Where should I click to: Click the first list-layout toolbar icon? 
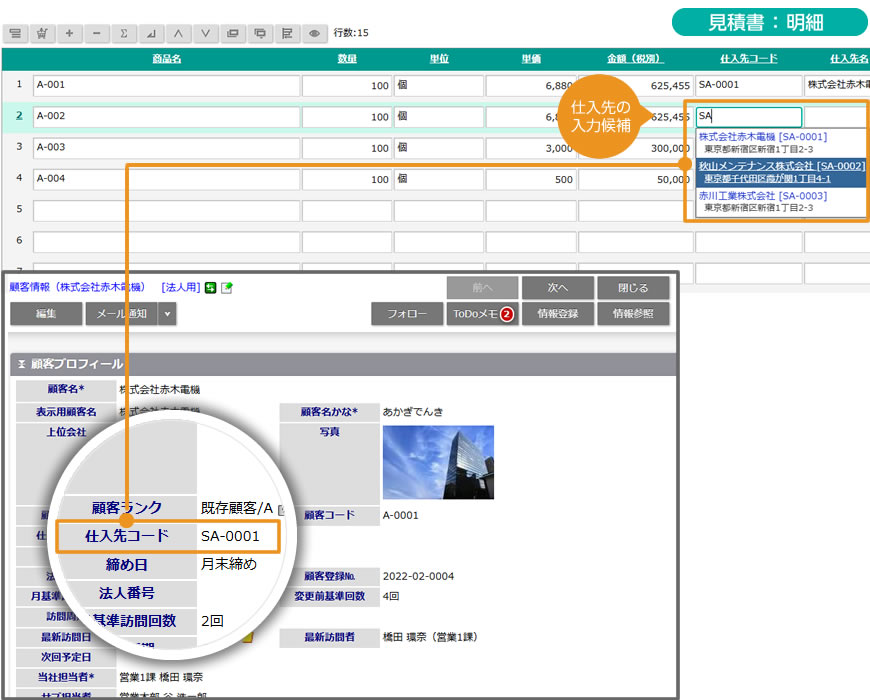15,33
